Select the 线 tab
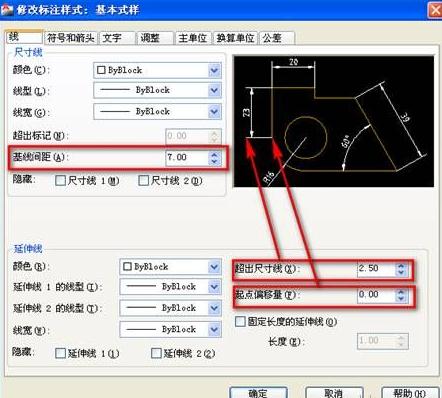 click(24, 37)
